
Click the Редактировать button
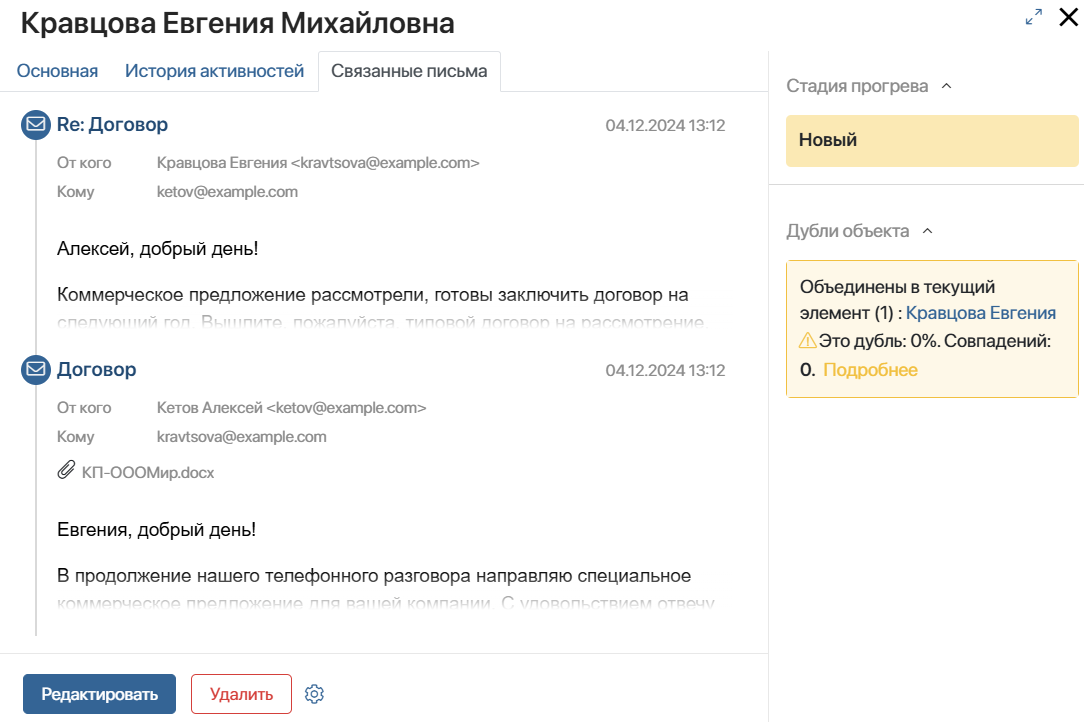[x=100, y=694]
